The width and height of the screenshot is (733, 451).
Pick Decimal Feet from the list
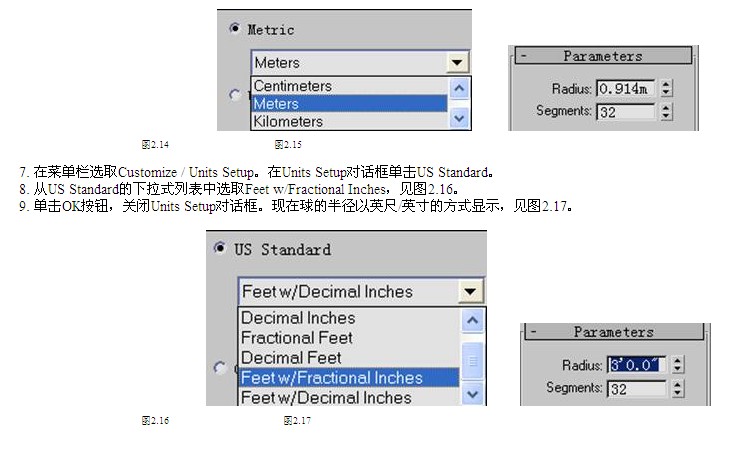291,357
